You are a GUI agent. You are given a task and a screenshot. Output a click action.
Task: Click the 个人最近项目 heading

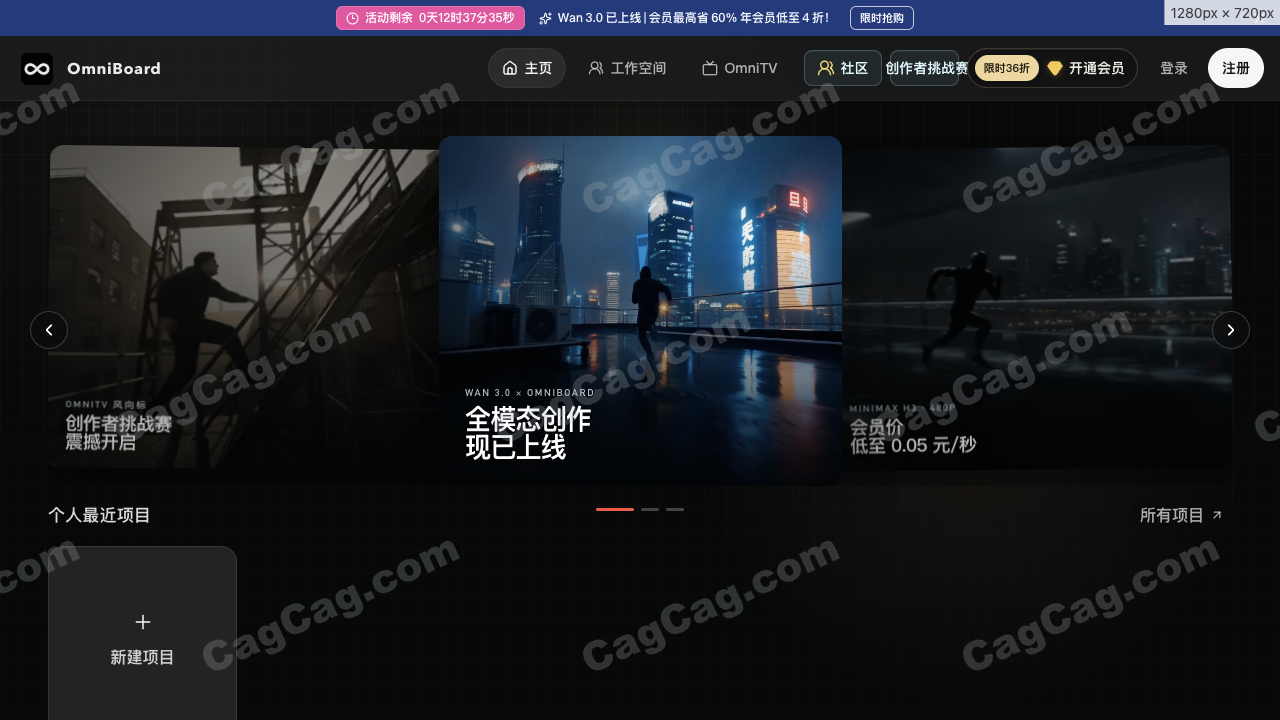(x=100, y=515)
